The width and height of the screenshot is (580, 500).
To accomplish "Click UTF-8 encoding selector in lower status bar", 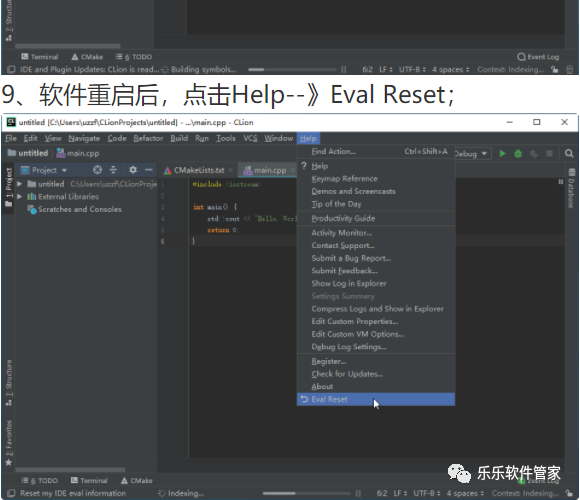I will [427, 493].
